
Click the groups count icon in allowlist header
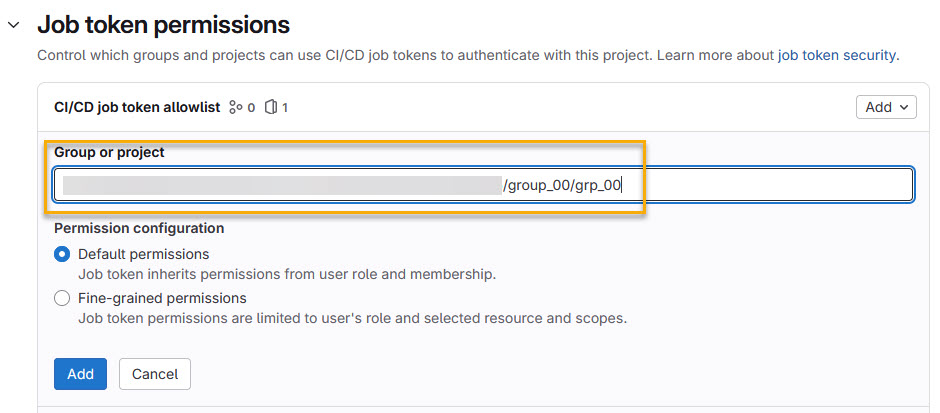point(236,107)
